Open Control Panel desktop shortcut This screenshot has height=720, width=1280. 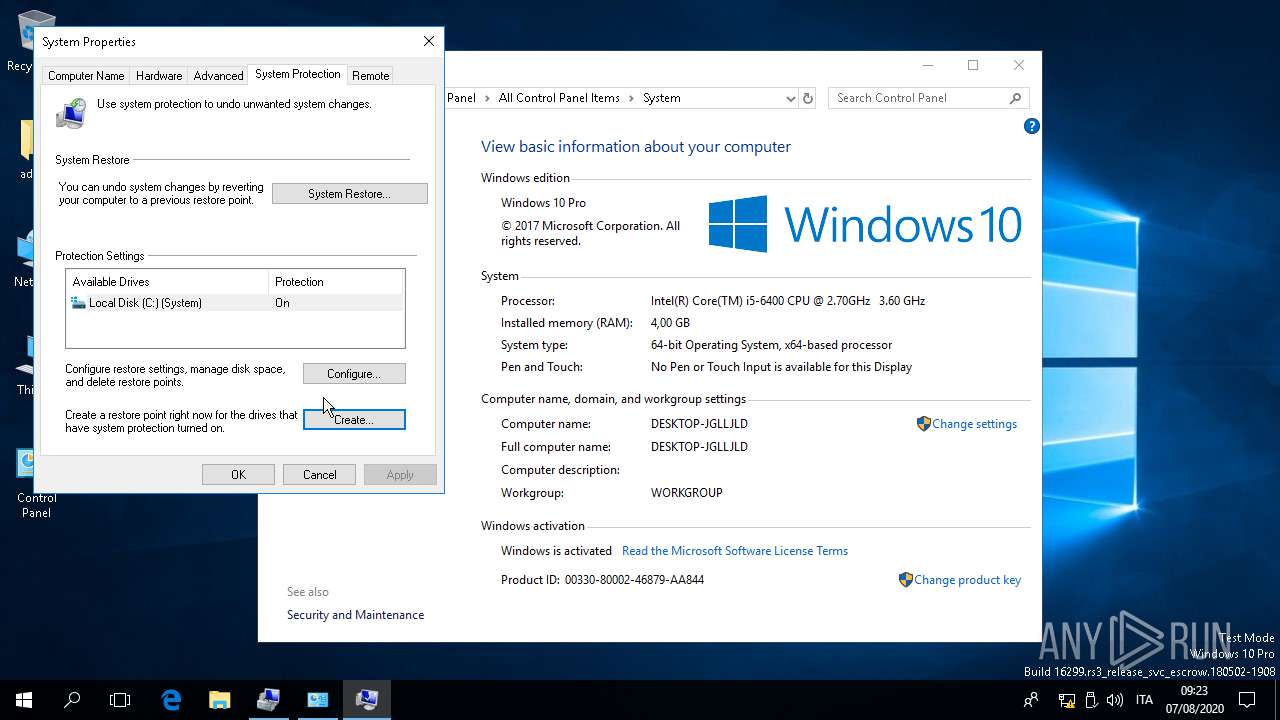tap(36, 484)
